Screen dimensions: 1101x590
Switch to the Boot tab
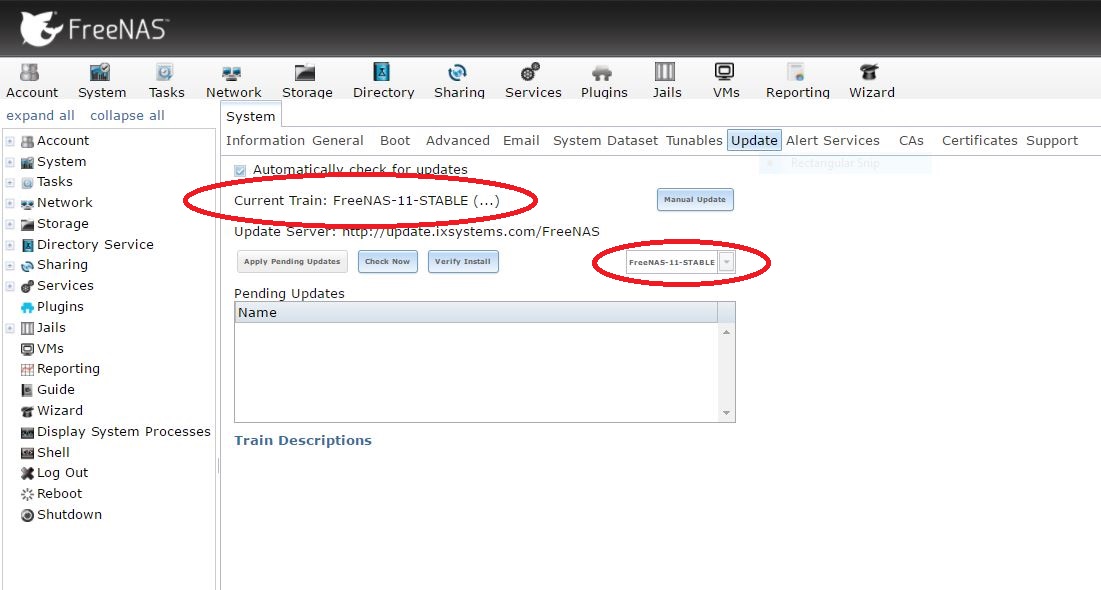coord(395,140)
